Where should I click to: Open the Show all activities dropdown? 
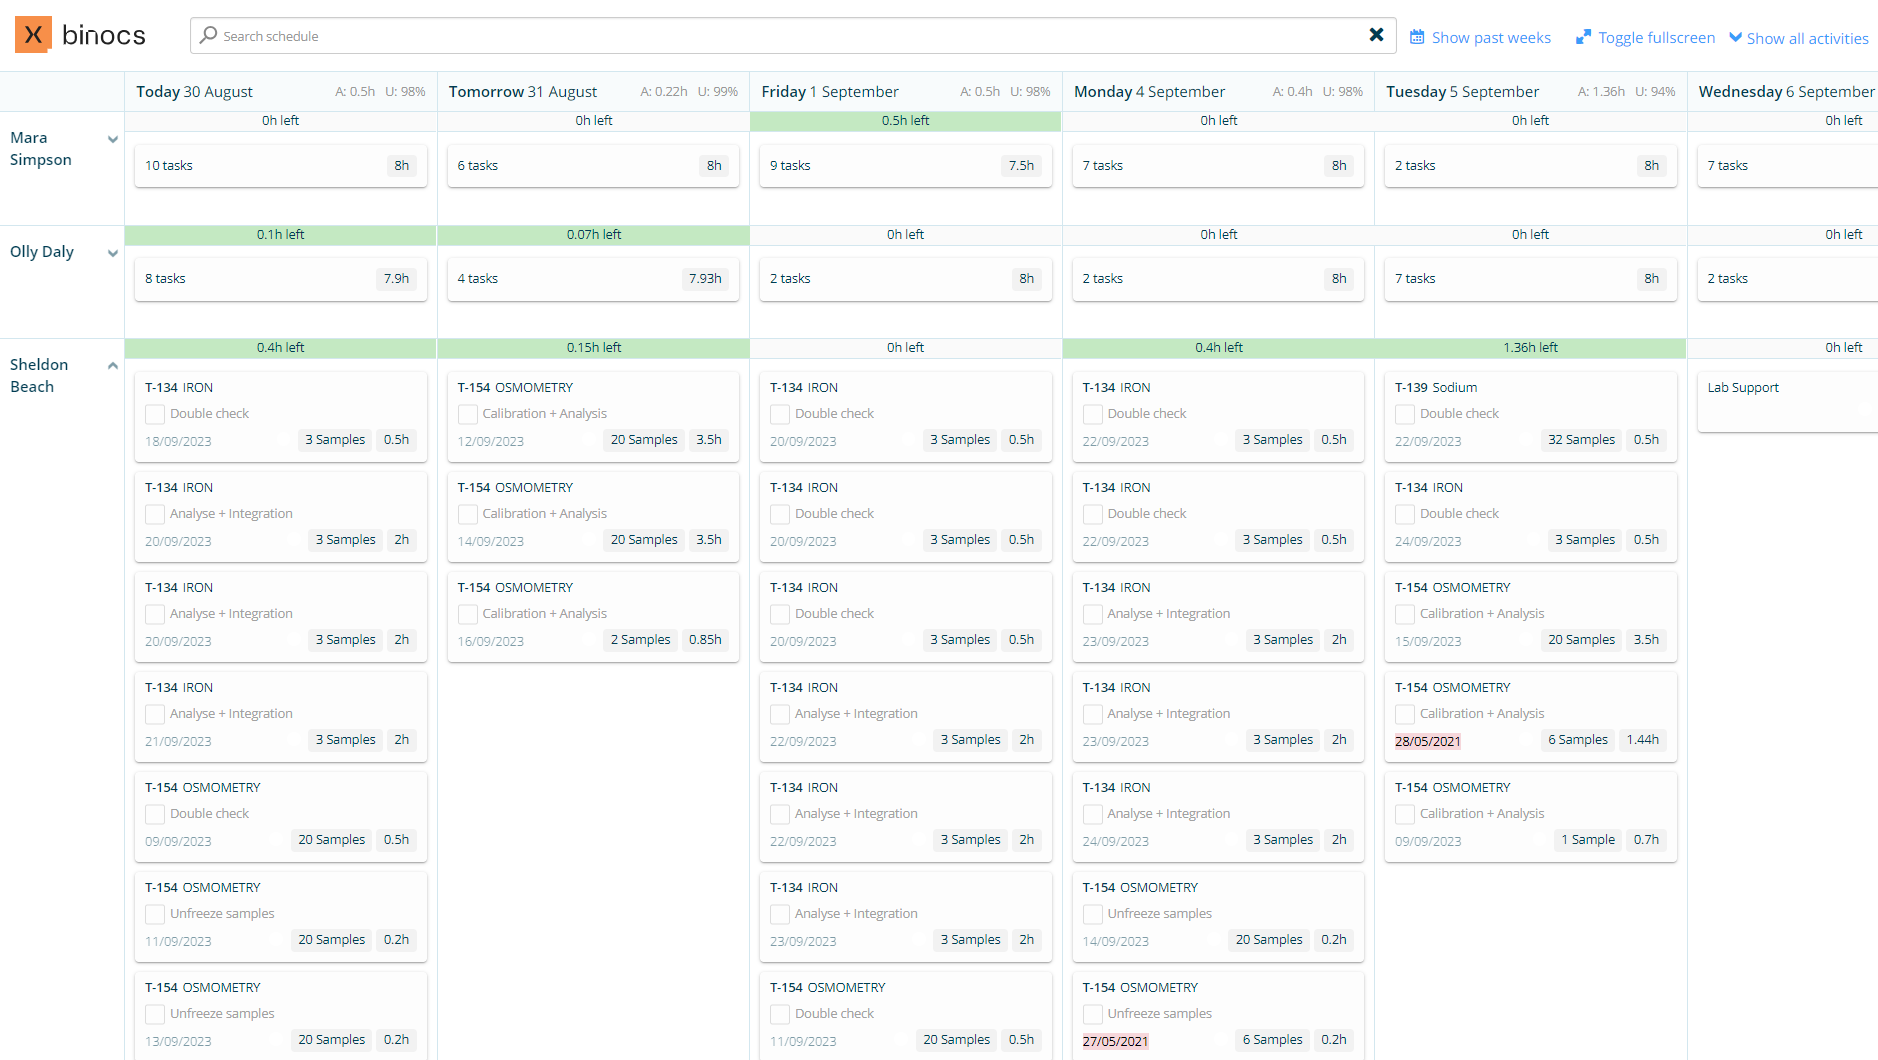tap(1799, 38)
